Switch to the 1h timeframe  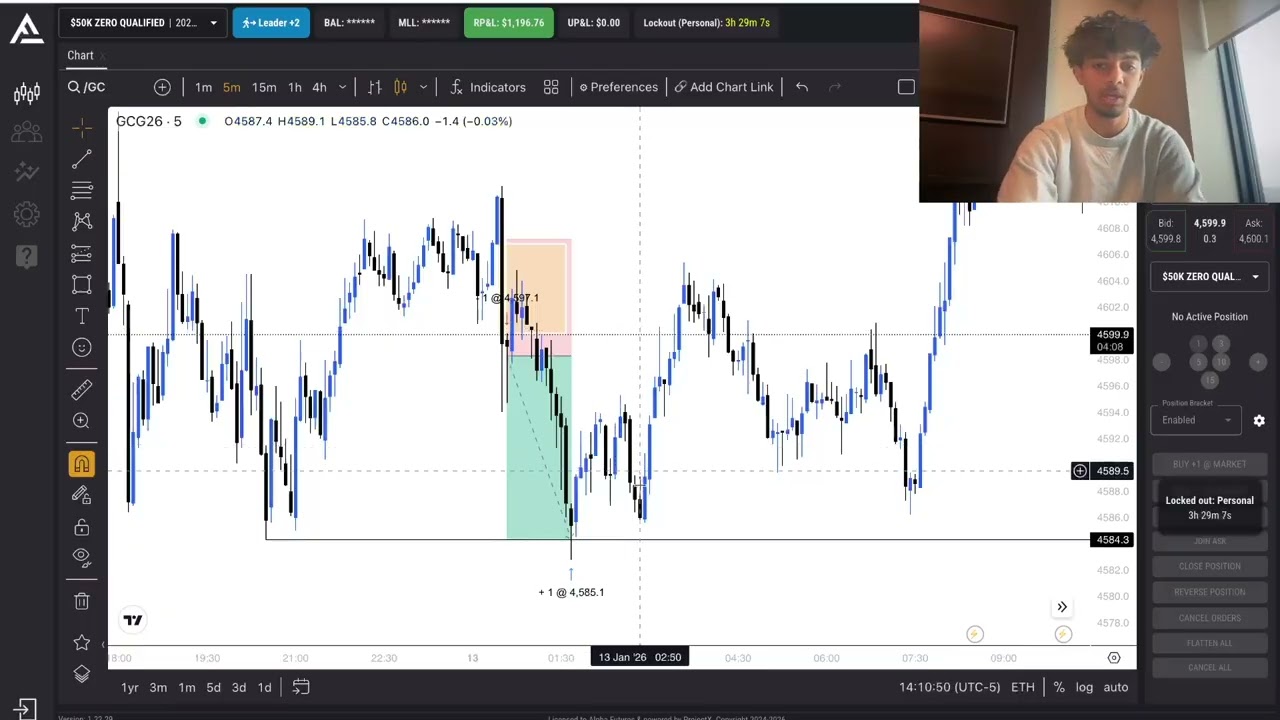[295, 87]
